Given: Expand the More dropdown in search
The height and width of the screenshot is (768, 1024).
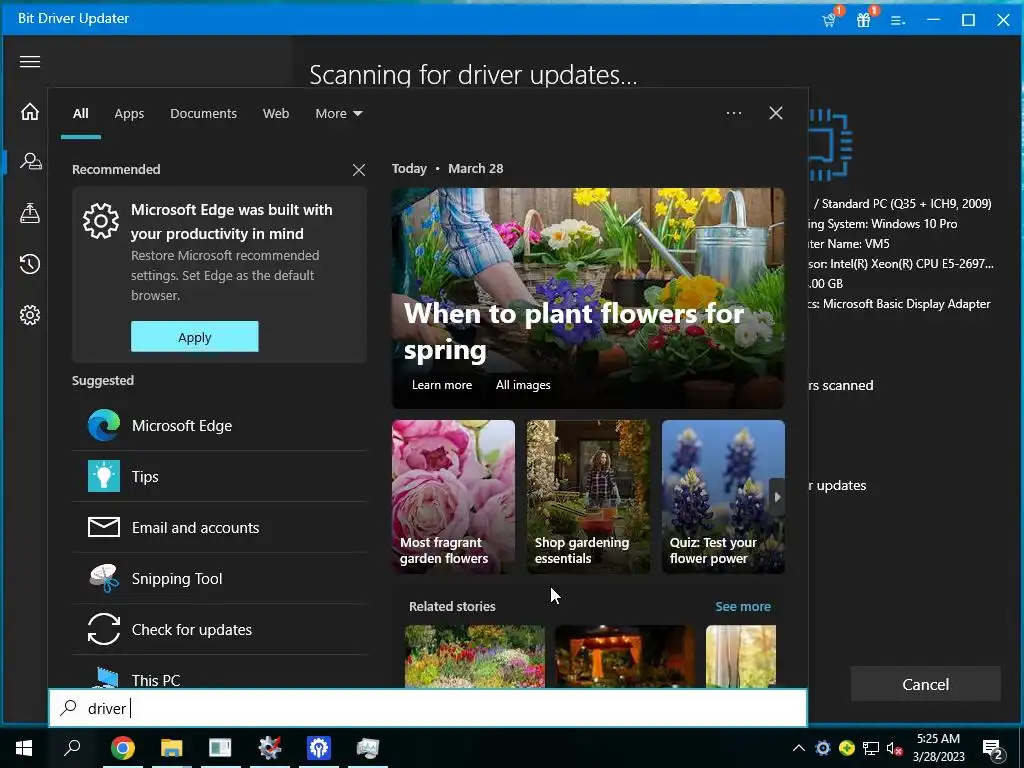Looking at the screenshot, I should click(338, 114).
